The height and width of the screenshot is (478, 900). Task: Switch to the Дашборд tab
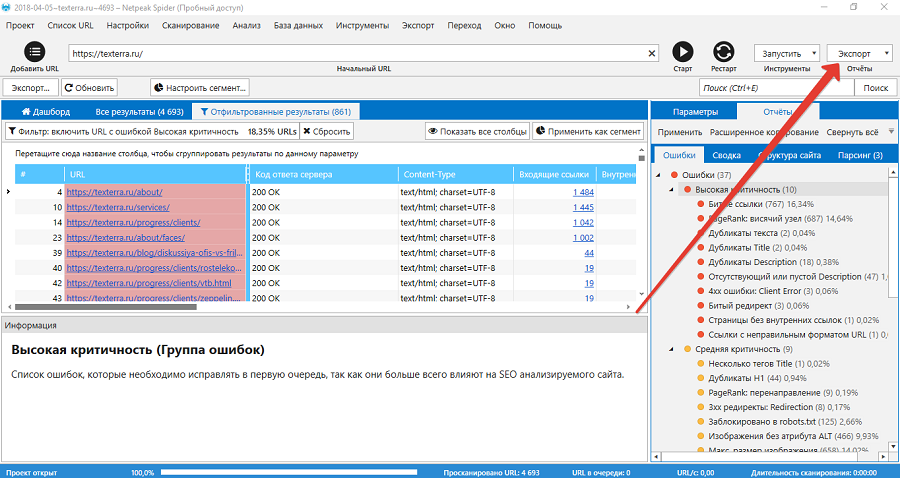coord(45,111)
